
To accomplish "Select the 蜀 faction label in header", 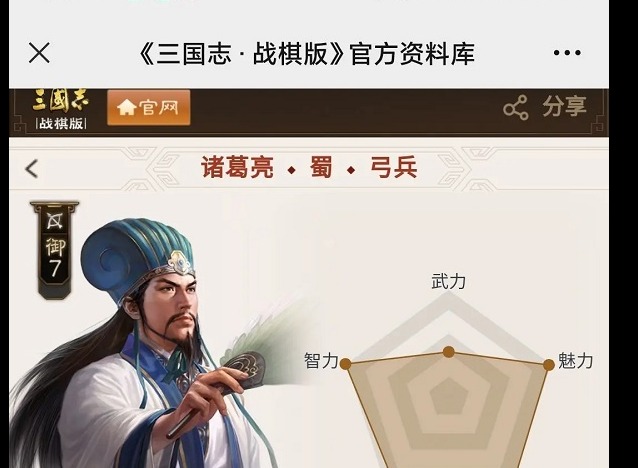I will click(x=321, y=167).
